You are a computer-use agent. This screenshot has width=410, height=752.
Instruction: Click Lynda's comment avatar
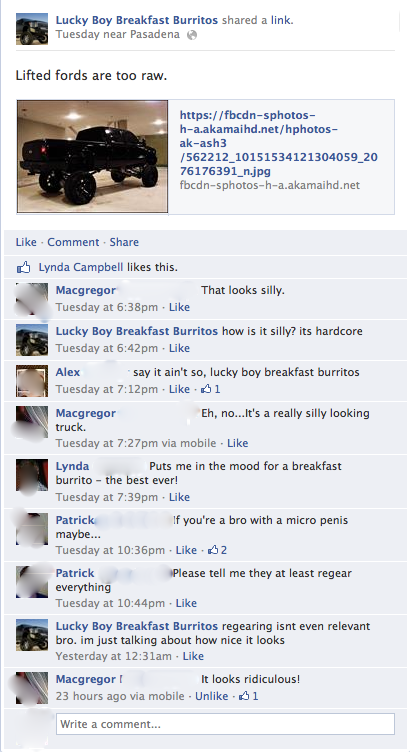32,475
